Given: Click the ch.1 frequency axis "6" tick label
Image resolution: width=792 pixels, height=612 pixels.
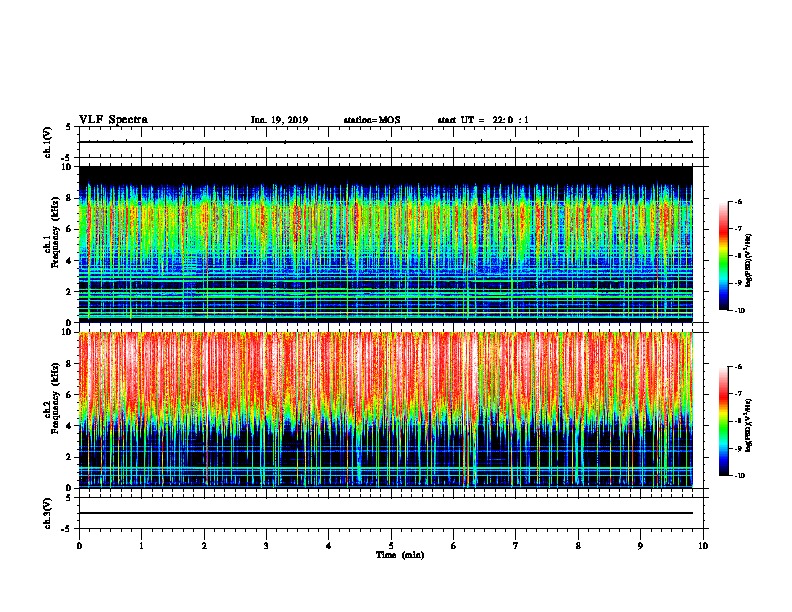Looking at the screenshot, I should click(x=70, y=229).
